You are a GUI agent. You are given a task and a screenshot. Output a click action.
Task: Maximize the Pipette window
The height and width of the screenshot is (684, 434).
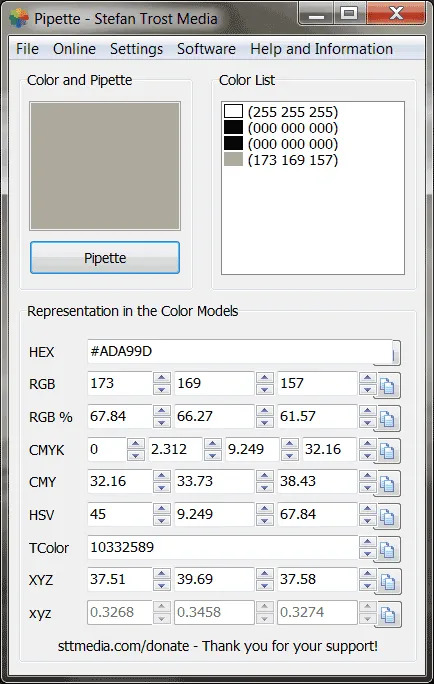tap(349, 14)
